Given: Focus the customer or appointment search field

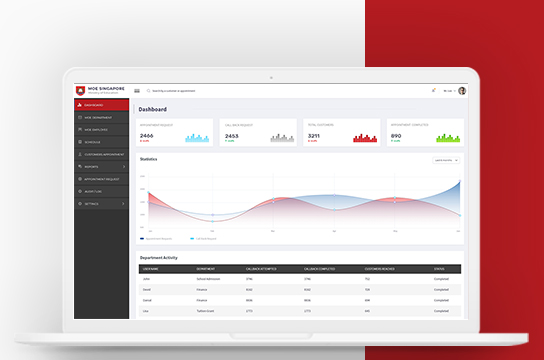Looking at the screenshot, I should (x=173, y=91).
